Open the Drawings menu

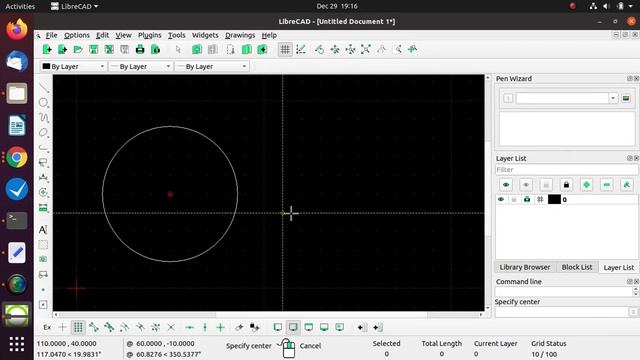[240, 35]
